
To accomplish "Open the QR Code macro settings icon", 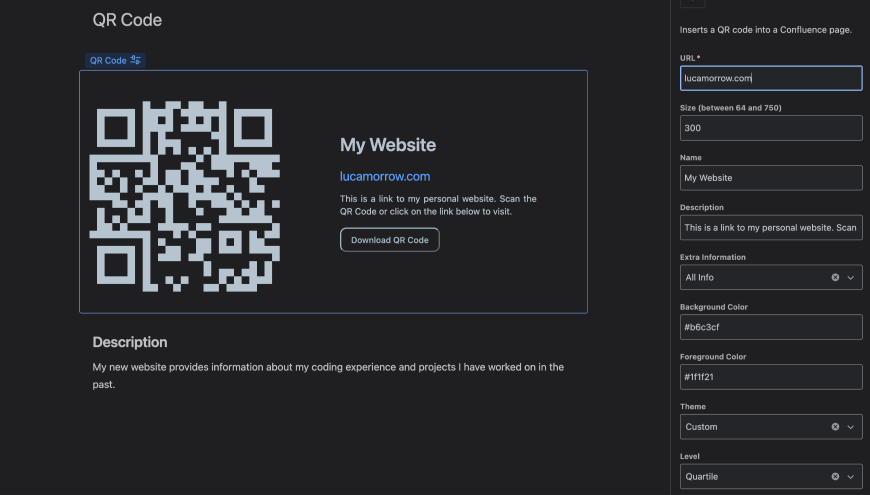I will [135, 60].
